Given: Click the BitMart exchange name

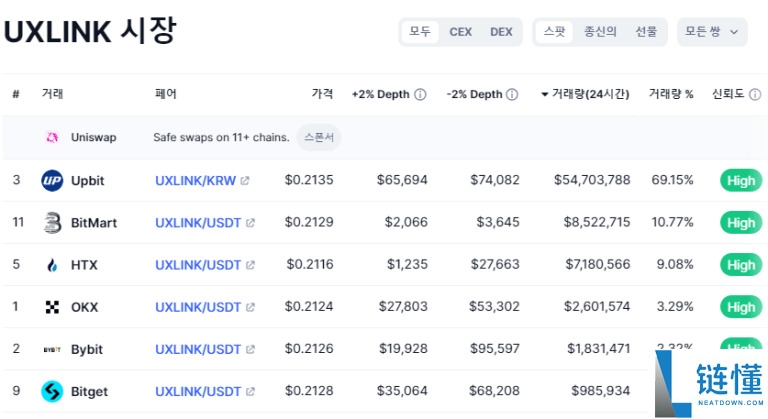Looking at the screenshot, I should (x=94, y=223).
